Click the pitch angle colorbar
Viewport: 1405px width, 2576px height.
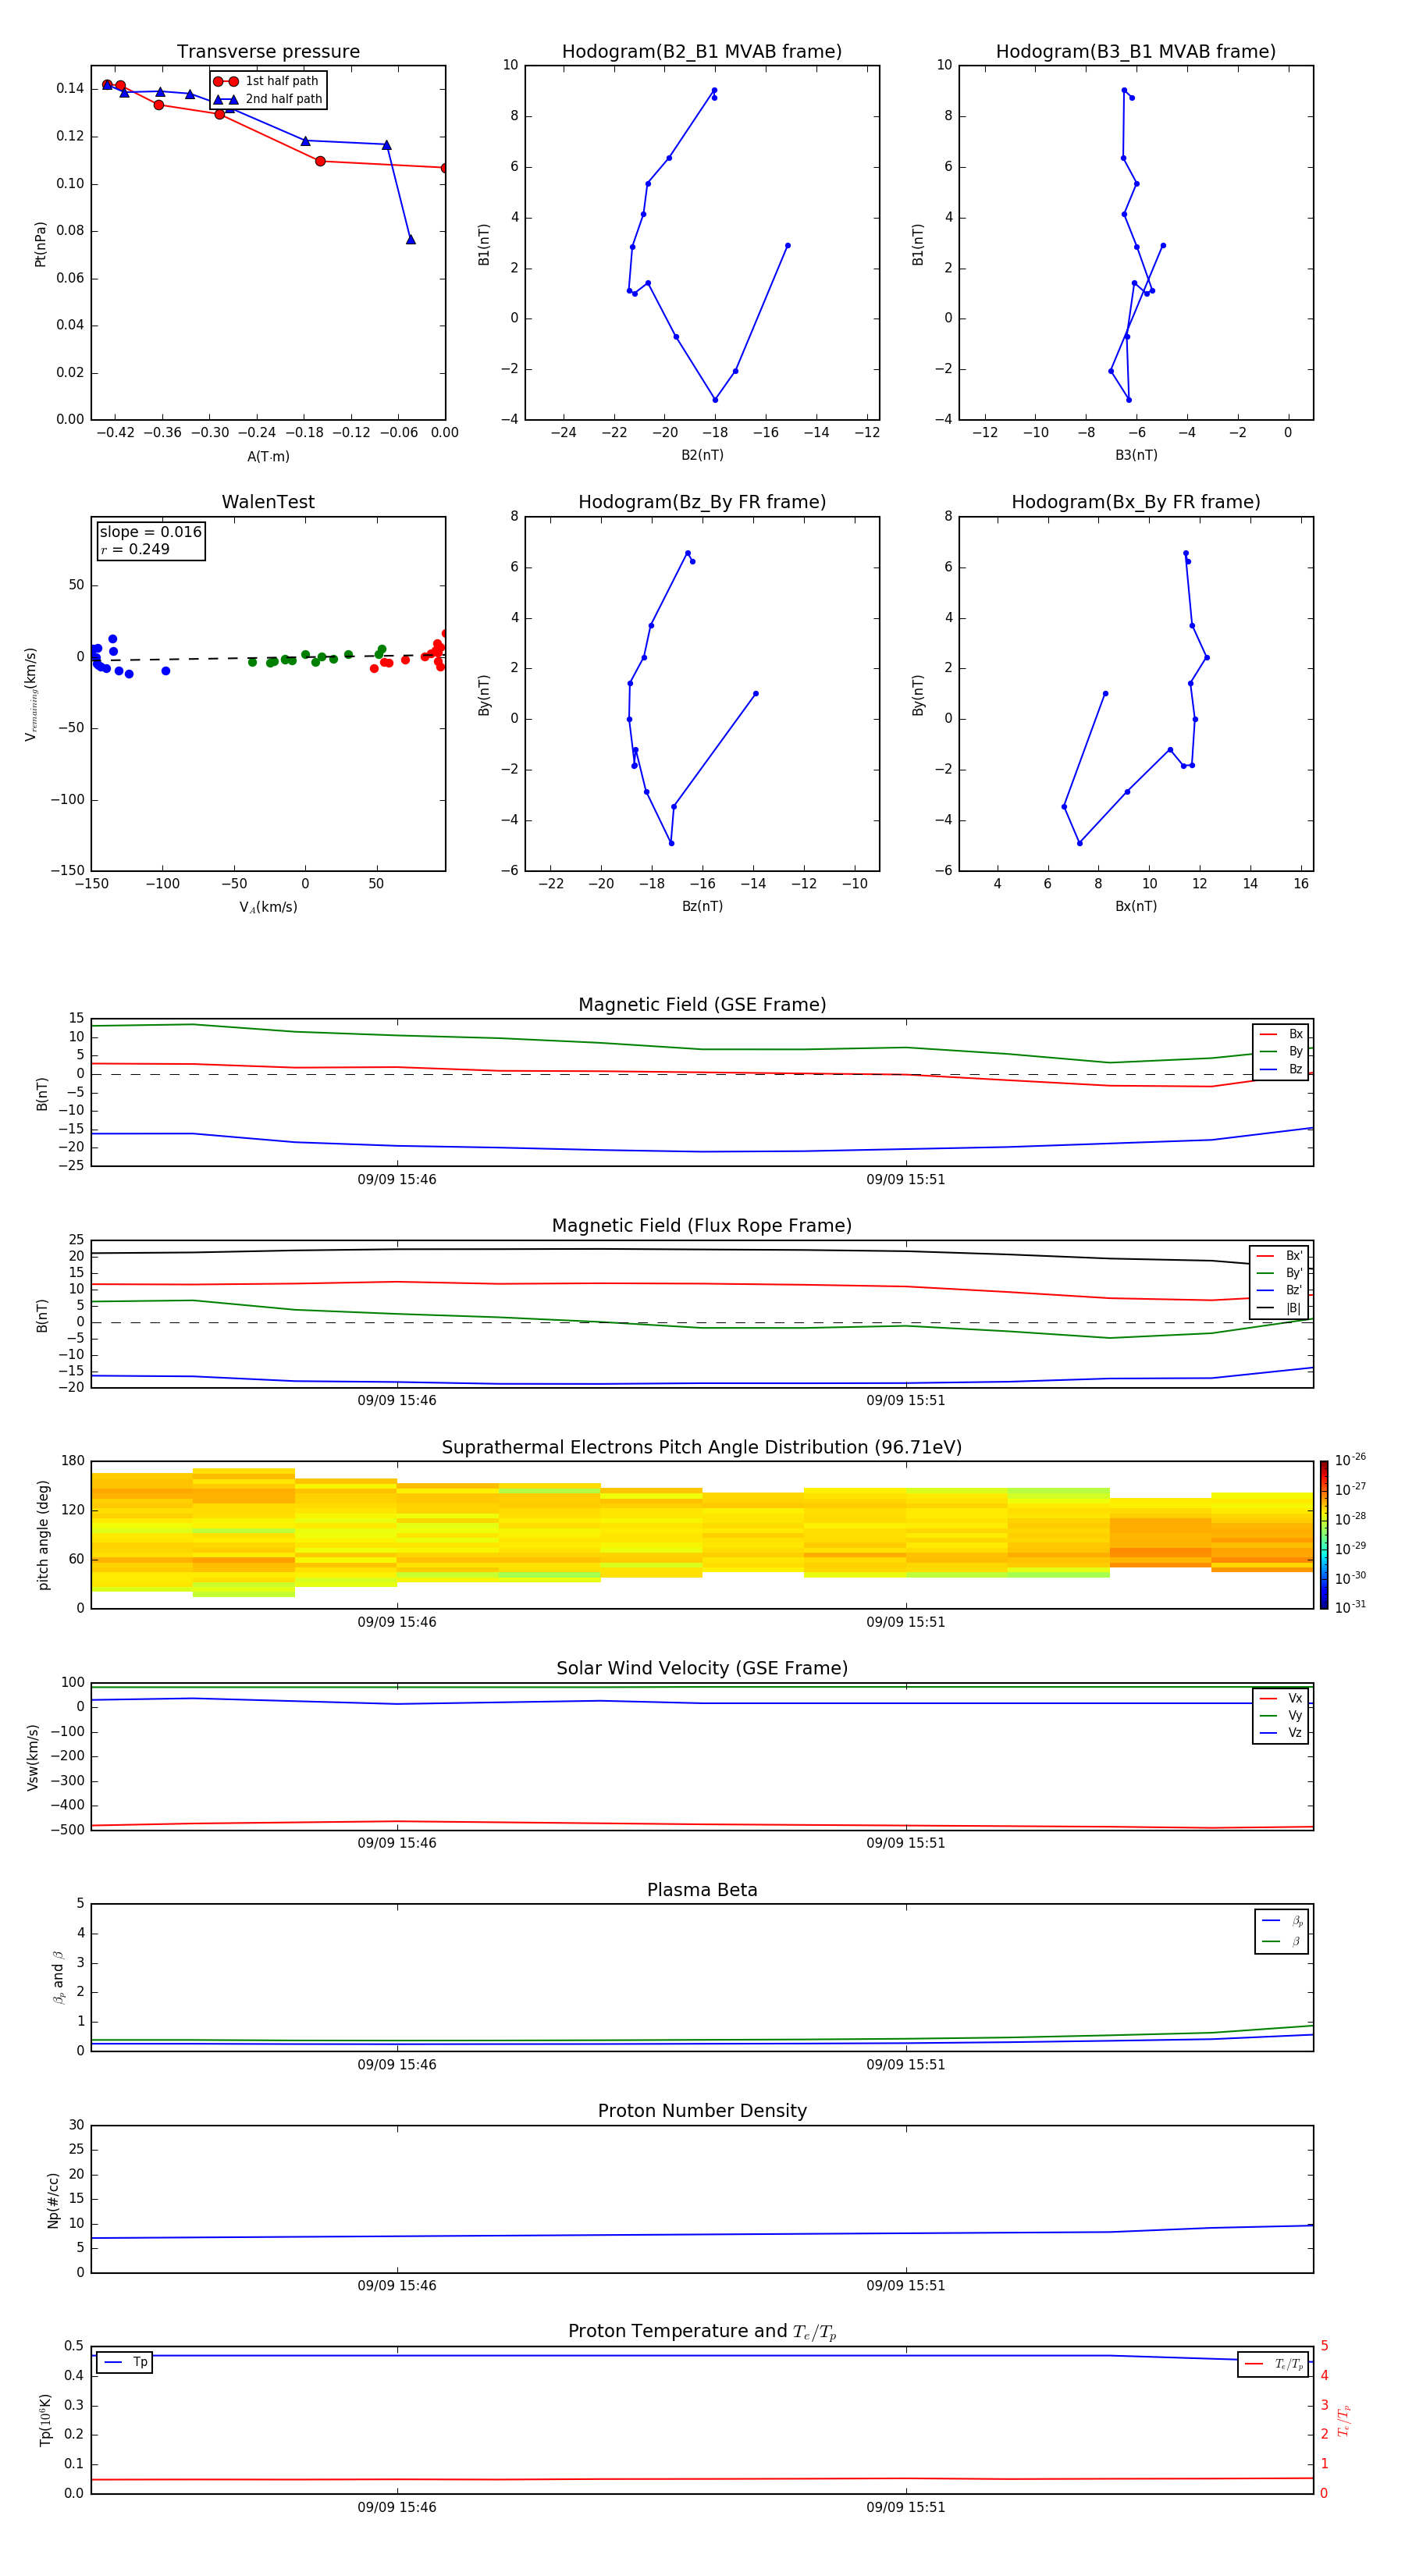coord(1324,1535)
